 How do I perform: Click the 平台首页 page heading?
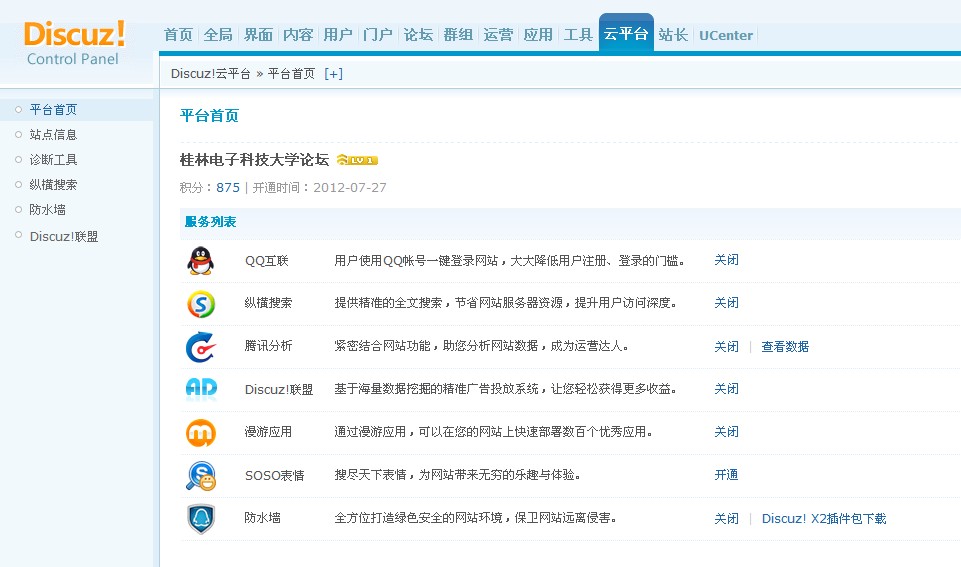tap(209, 115)
